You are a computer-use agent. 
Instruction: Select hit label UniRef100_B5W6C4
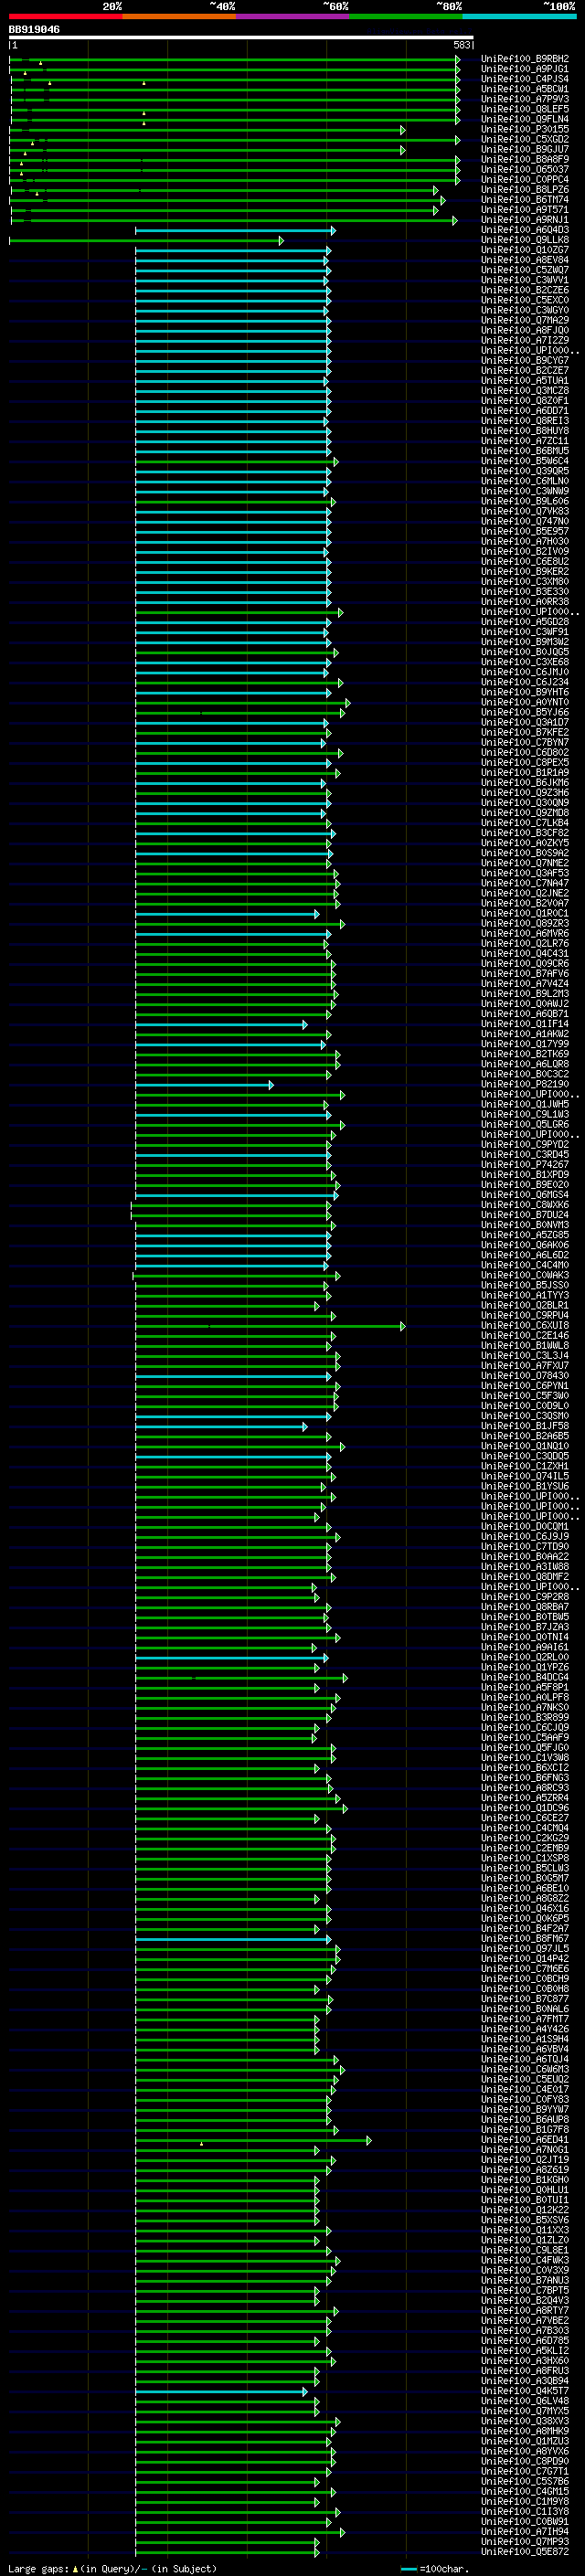point(525,461)
